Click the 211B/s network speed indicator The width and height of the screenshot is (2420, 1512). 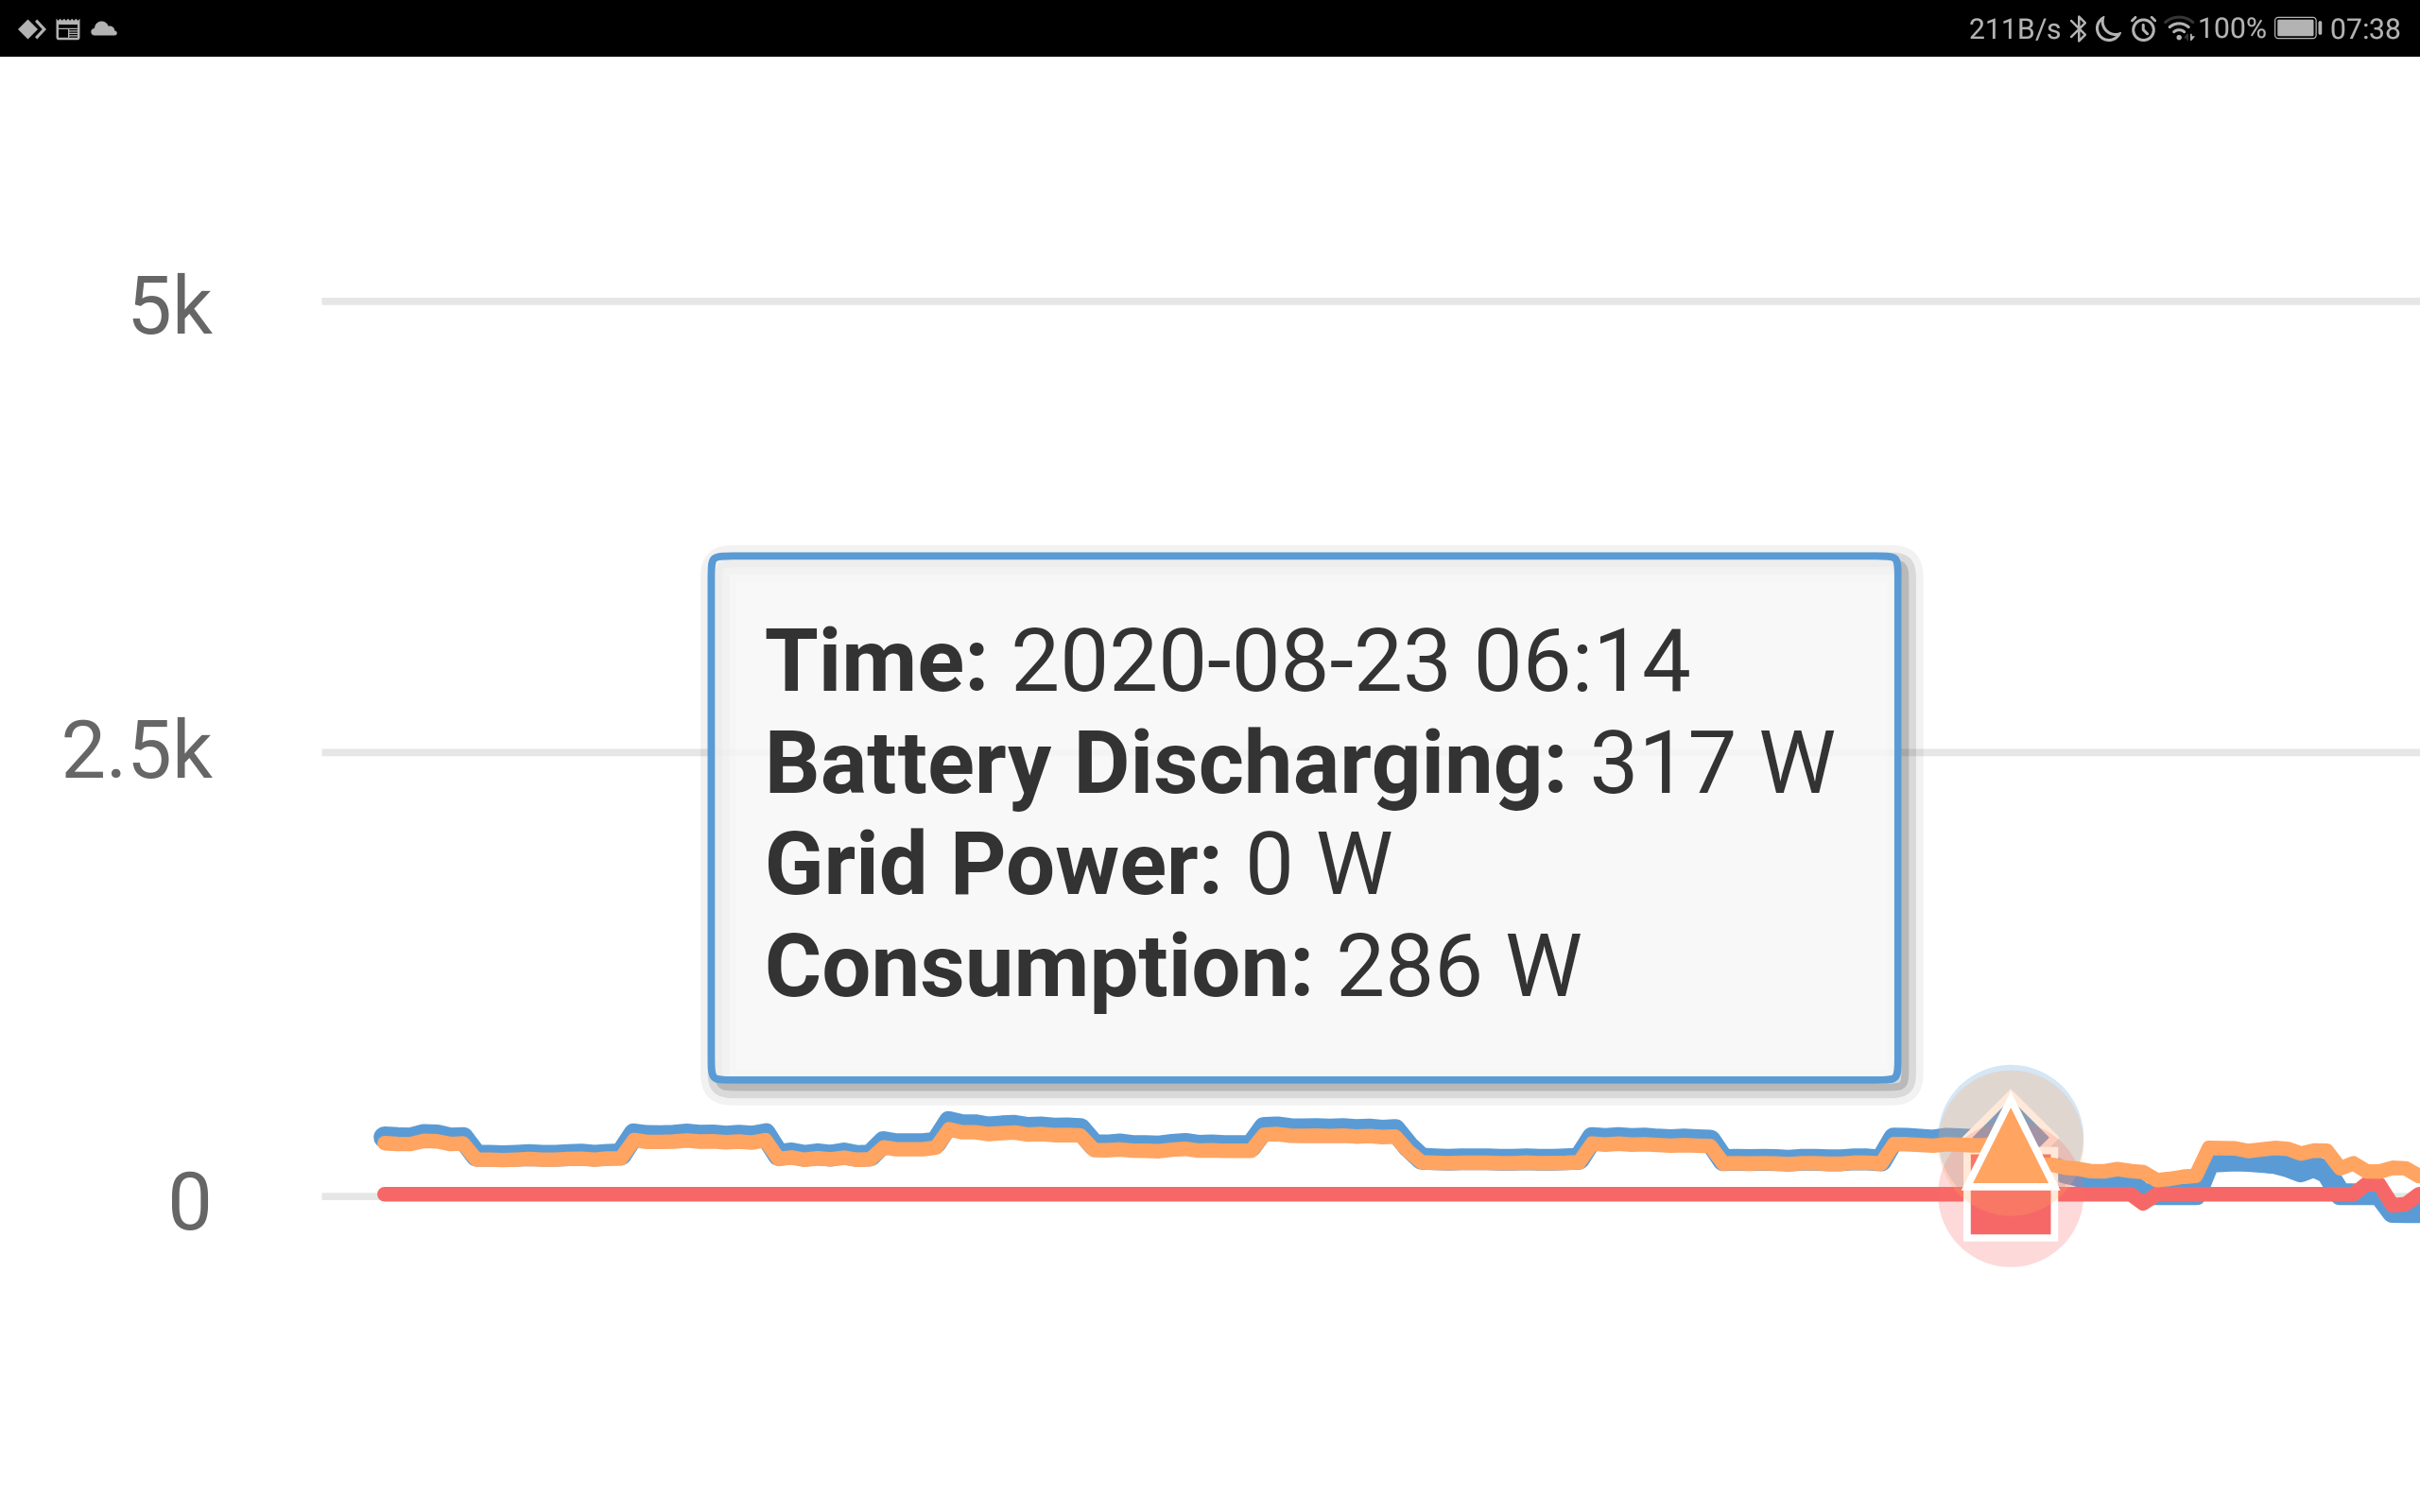2014,29
